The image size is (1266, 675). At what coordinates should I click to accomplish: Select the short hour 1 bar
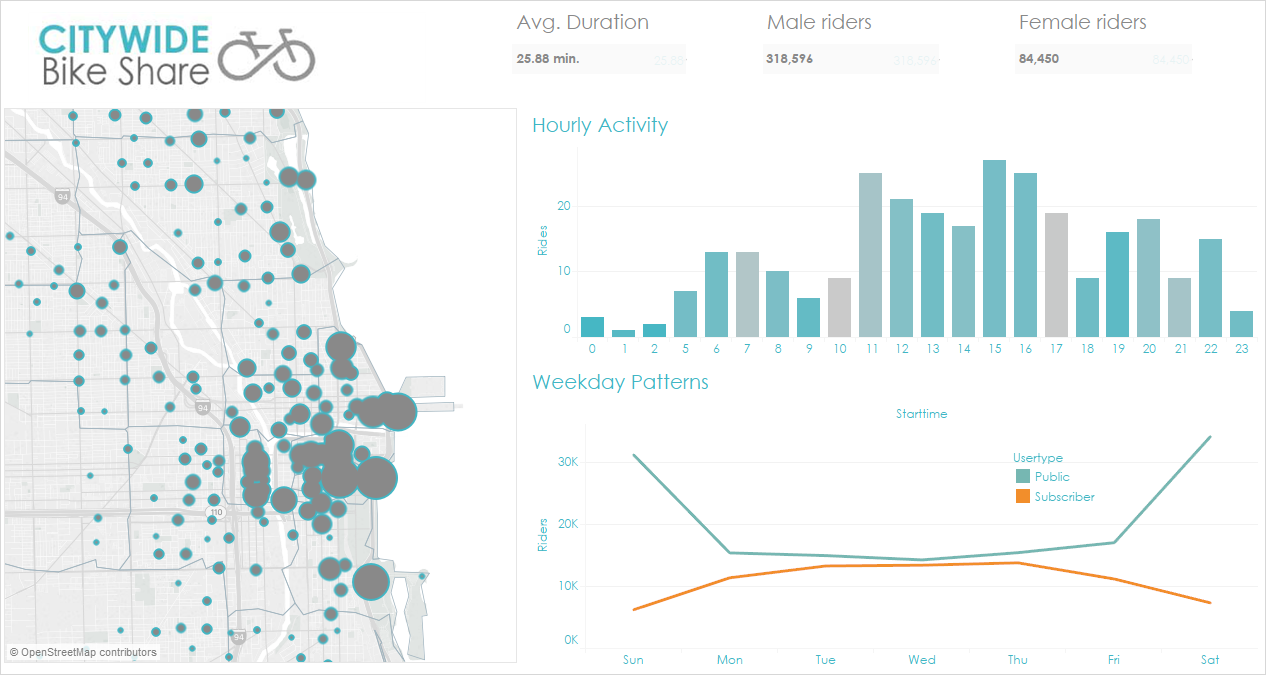[623, 333]
